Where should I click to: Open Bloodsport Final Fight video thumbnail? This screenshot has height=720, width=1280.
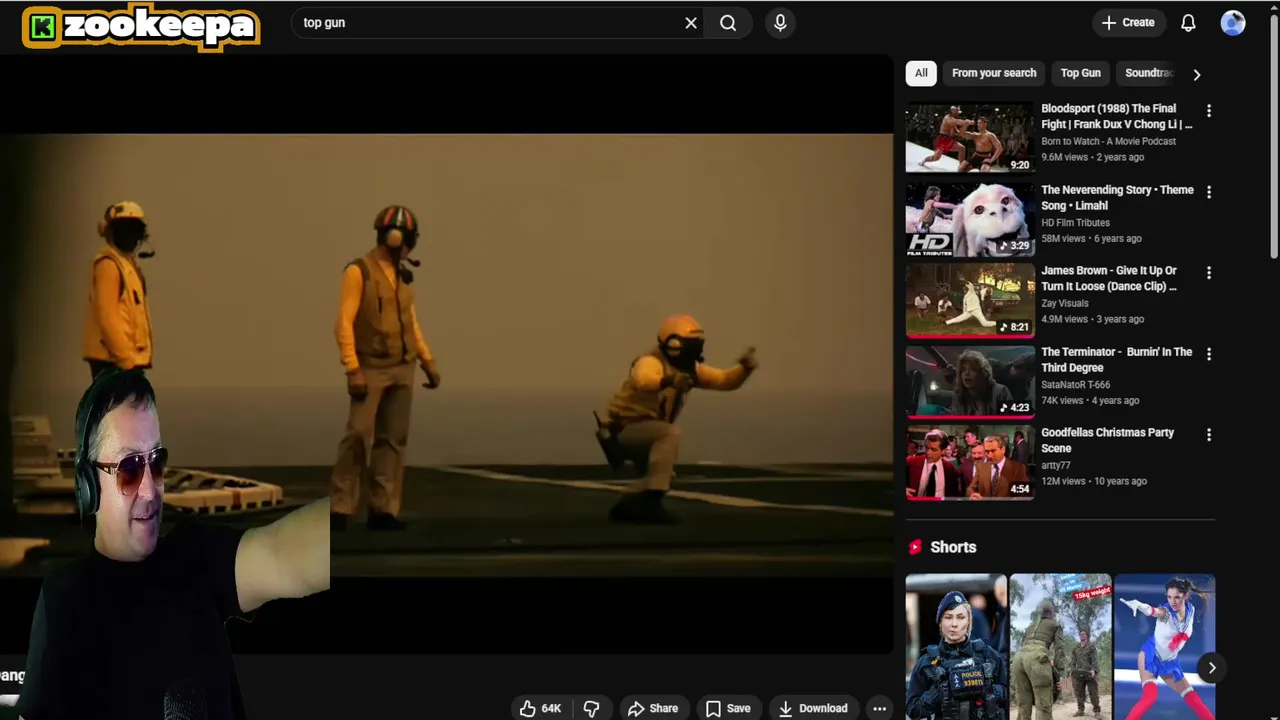point(970,137)
